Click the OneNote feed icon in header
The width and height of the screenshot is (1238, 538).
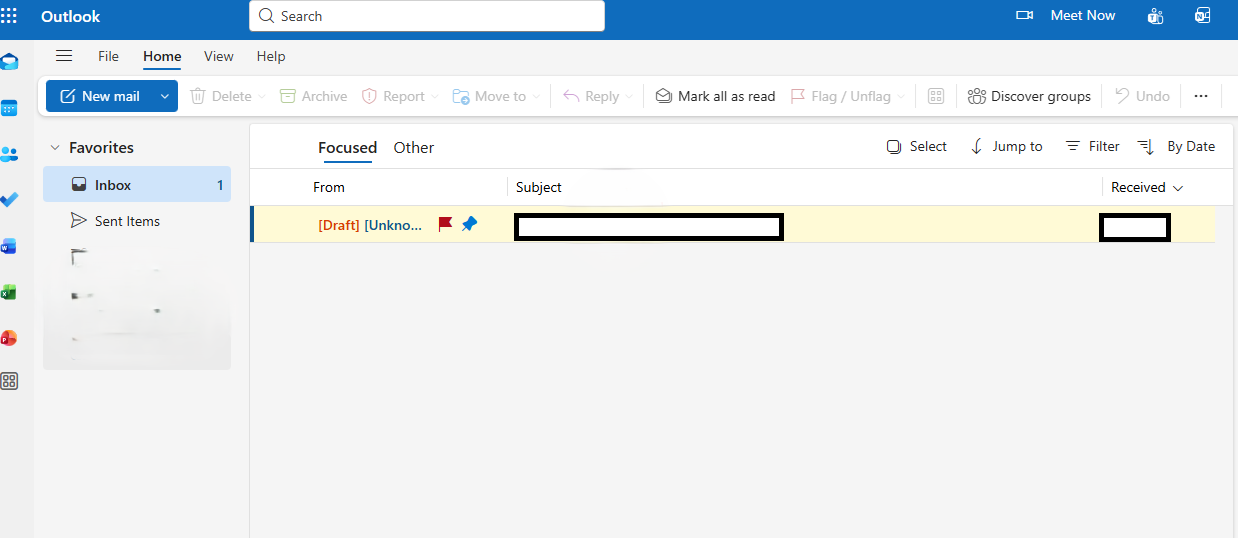coord(1203,16)
